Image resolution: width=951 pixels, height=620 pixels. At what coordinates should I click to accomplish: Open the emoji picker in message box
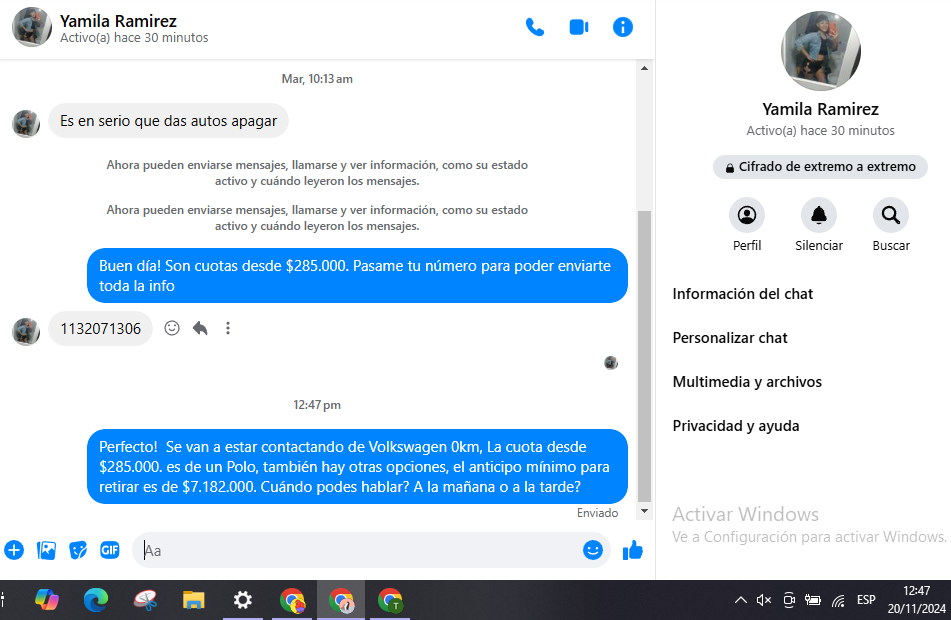tap(593, 550)
